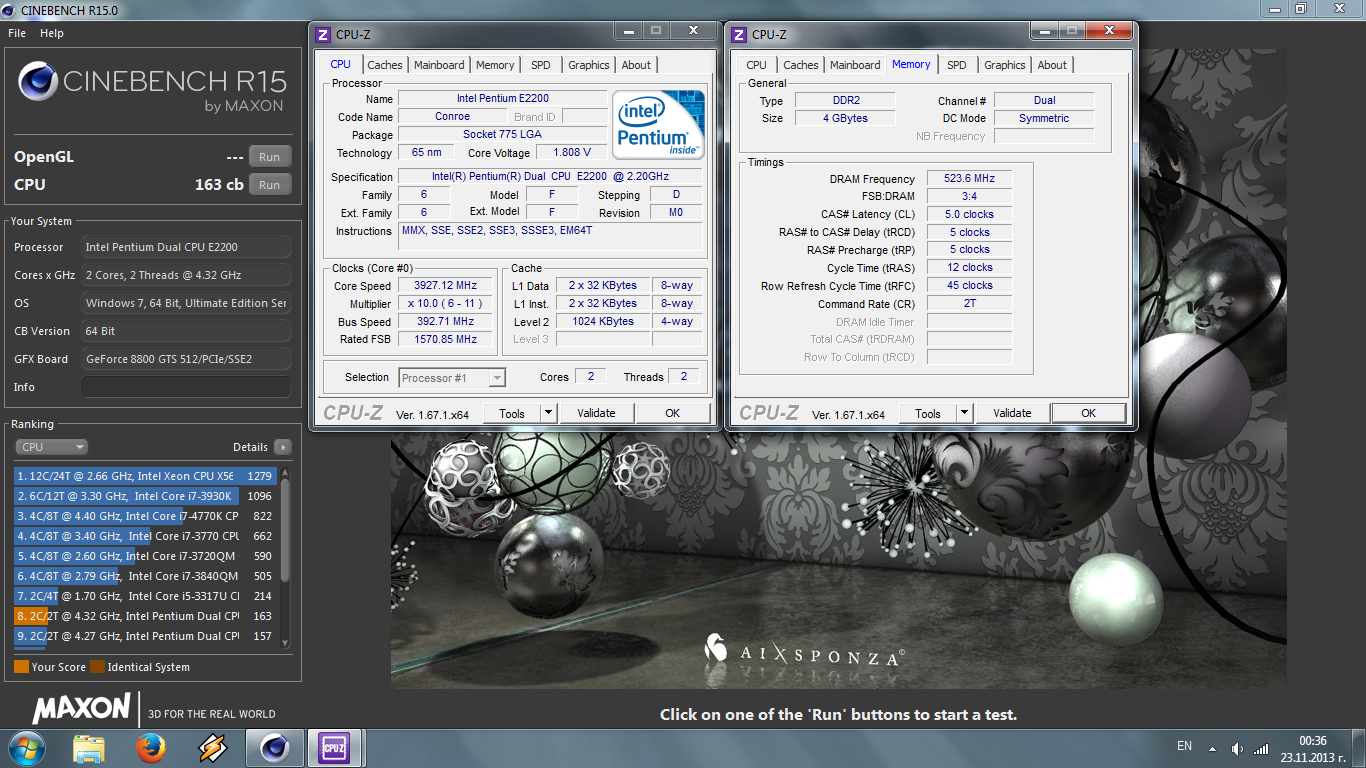This screenshot has width=1366, height=768.
Task: Switch to Cinebench taskbar icon
Action: pos(274,747)
